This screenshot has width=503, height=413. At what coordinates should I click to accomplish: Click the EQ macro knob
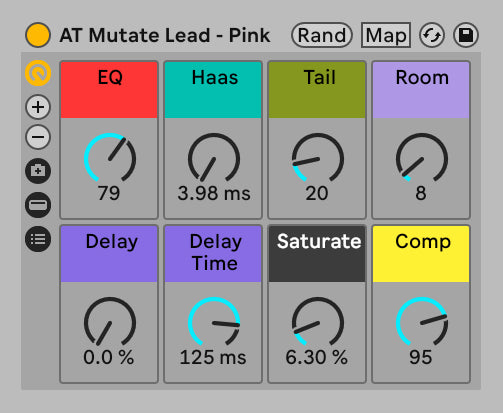(x=110, y=158)
